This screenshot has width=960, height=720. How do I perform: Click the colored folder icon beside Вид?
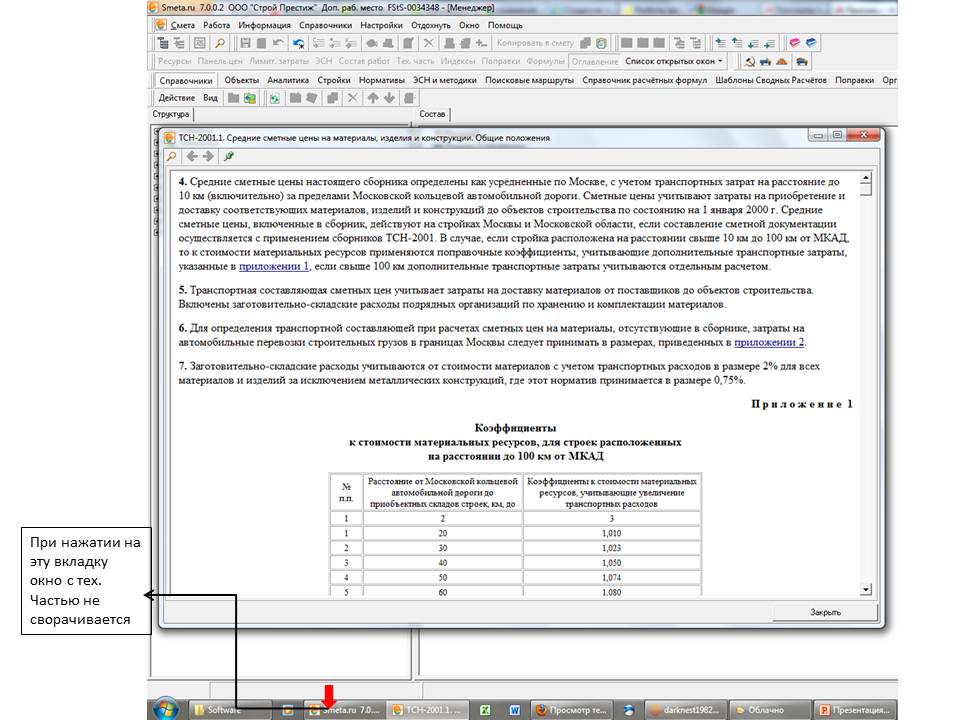pyautogui.click(x=250, y=98)
